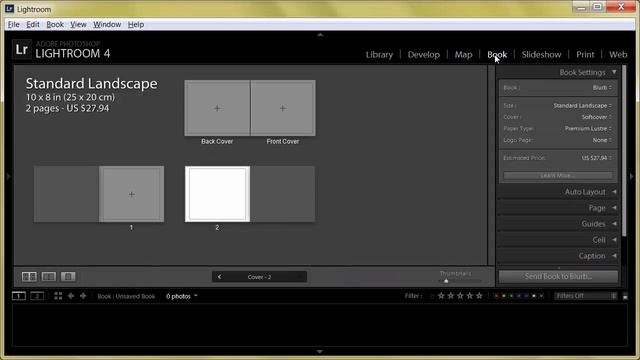Switch to Web module
The image size is (640, 360).
pyautogui.click(x=618, y=55)
